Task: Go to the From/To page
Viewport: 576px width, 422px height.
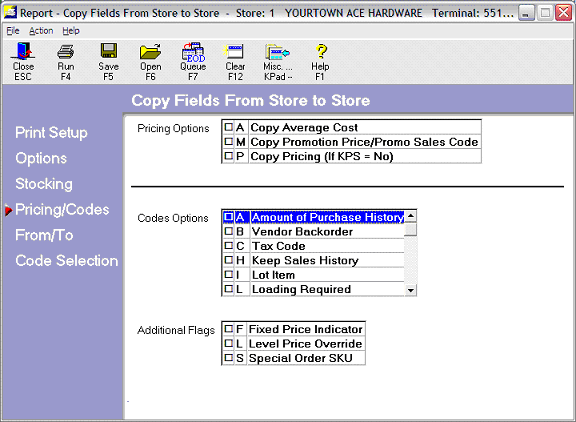Action: pyautogui.click(x=44, y=235)
